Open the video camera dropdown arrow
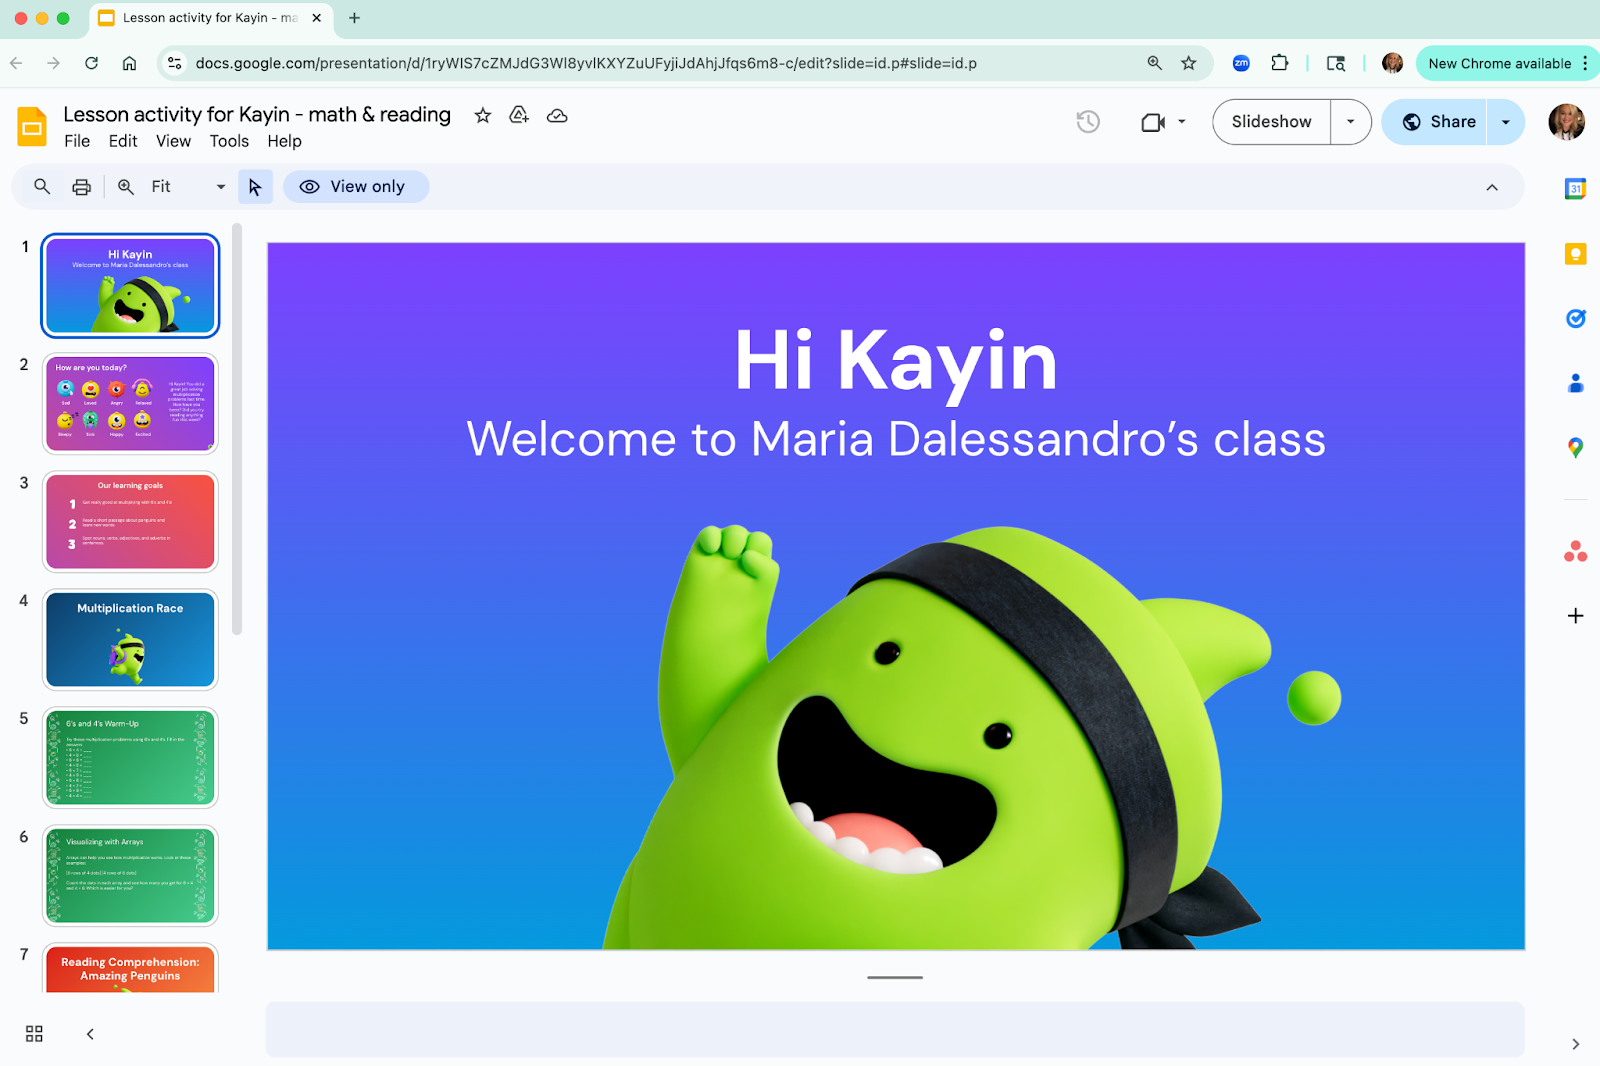Viewport: 1600px width, 1066px height. 1182,122
